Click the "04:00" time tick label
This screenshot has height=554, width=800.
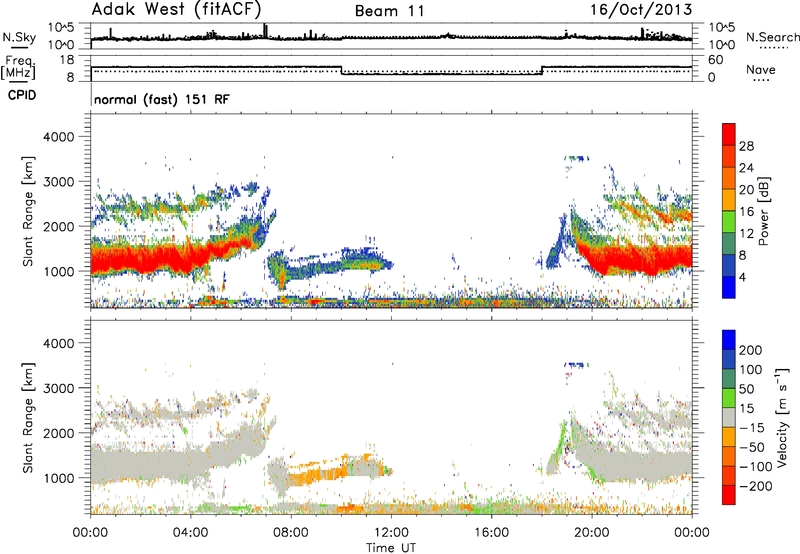point(191,533)
